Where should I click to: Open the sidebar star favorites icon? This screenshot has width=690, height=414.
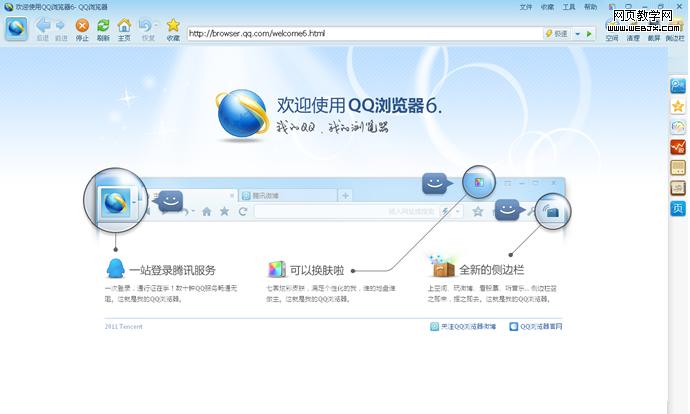[x=677, y=106]
